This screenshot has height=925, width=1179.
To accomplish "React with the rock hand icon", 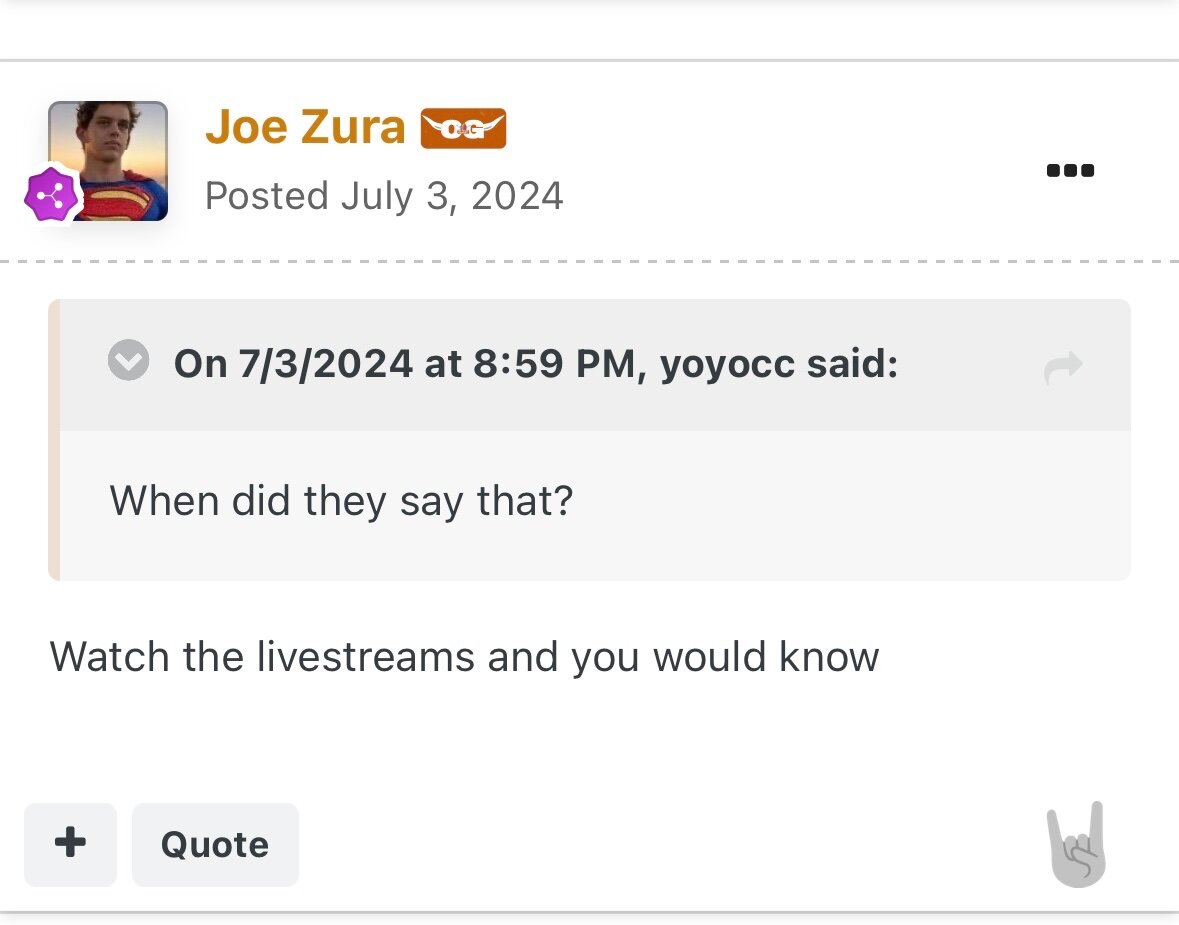I will point(1077,845).
